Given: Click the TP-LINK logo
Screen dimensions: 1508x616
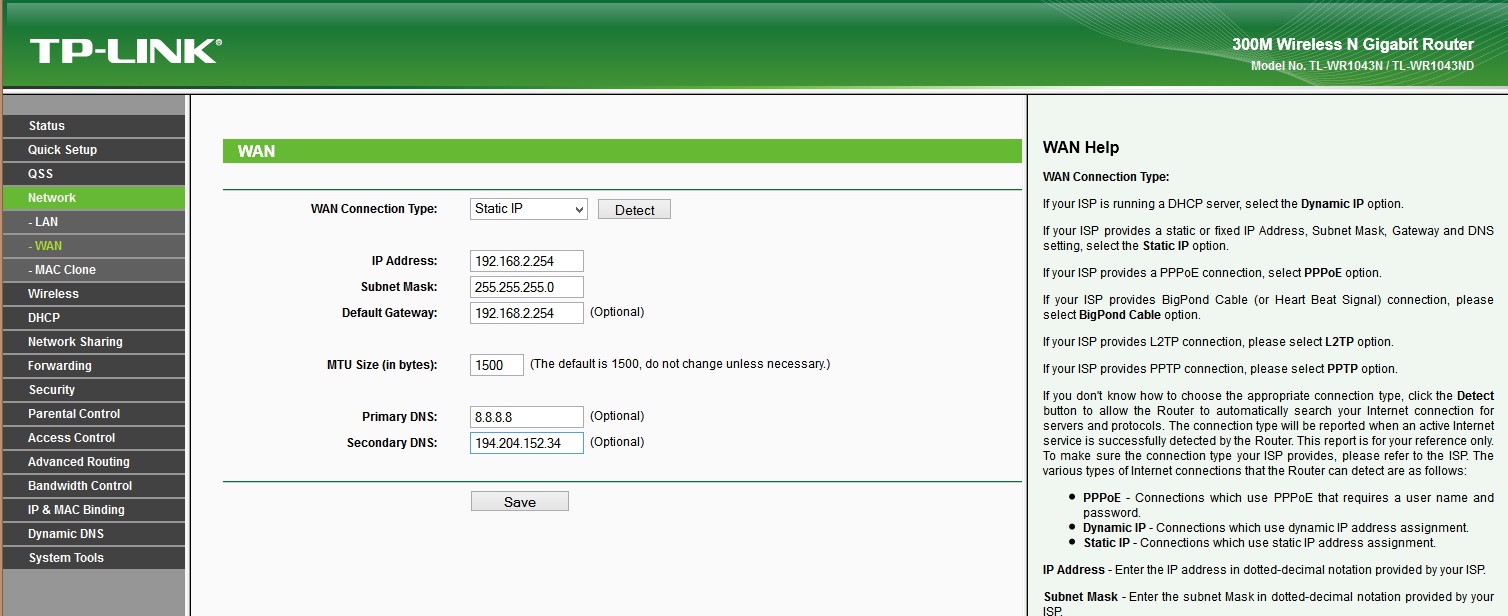Looking at the screenshot, I should [126, 51].
